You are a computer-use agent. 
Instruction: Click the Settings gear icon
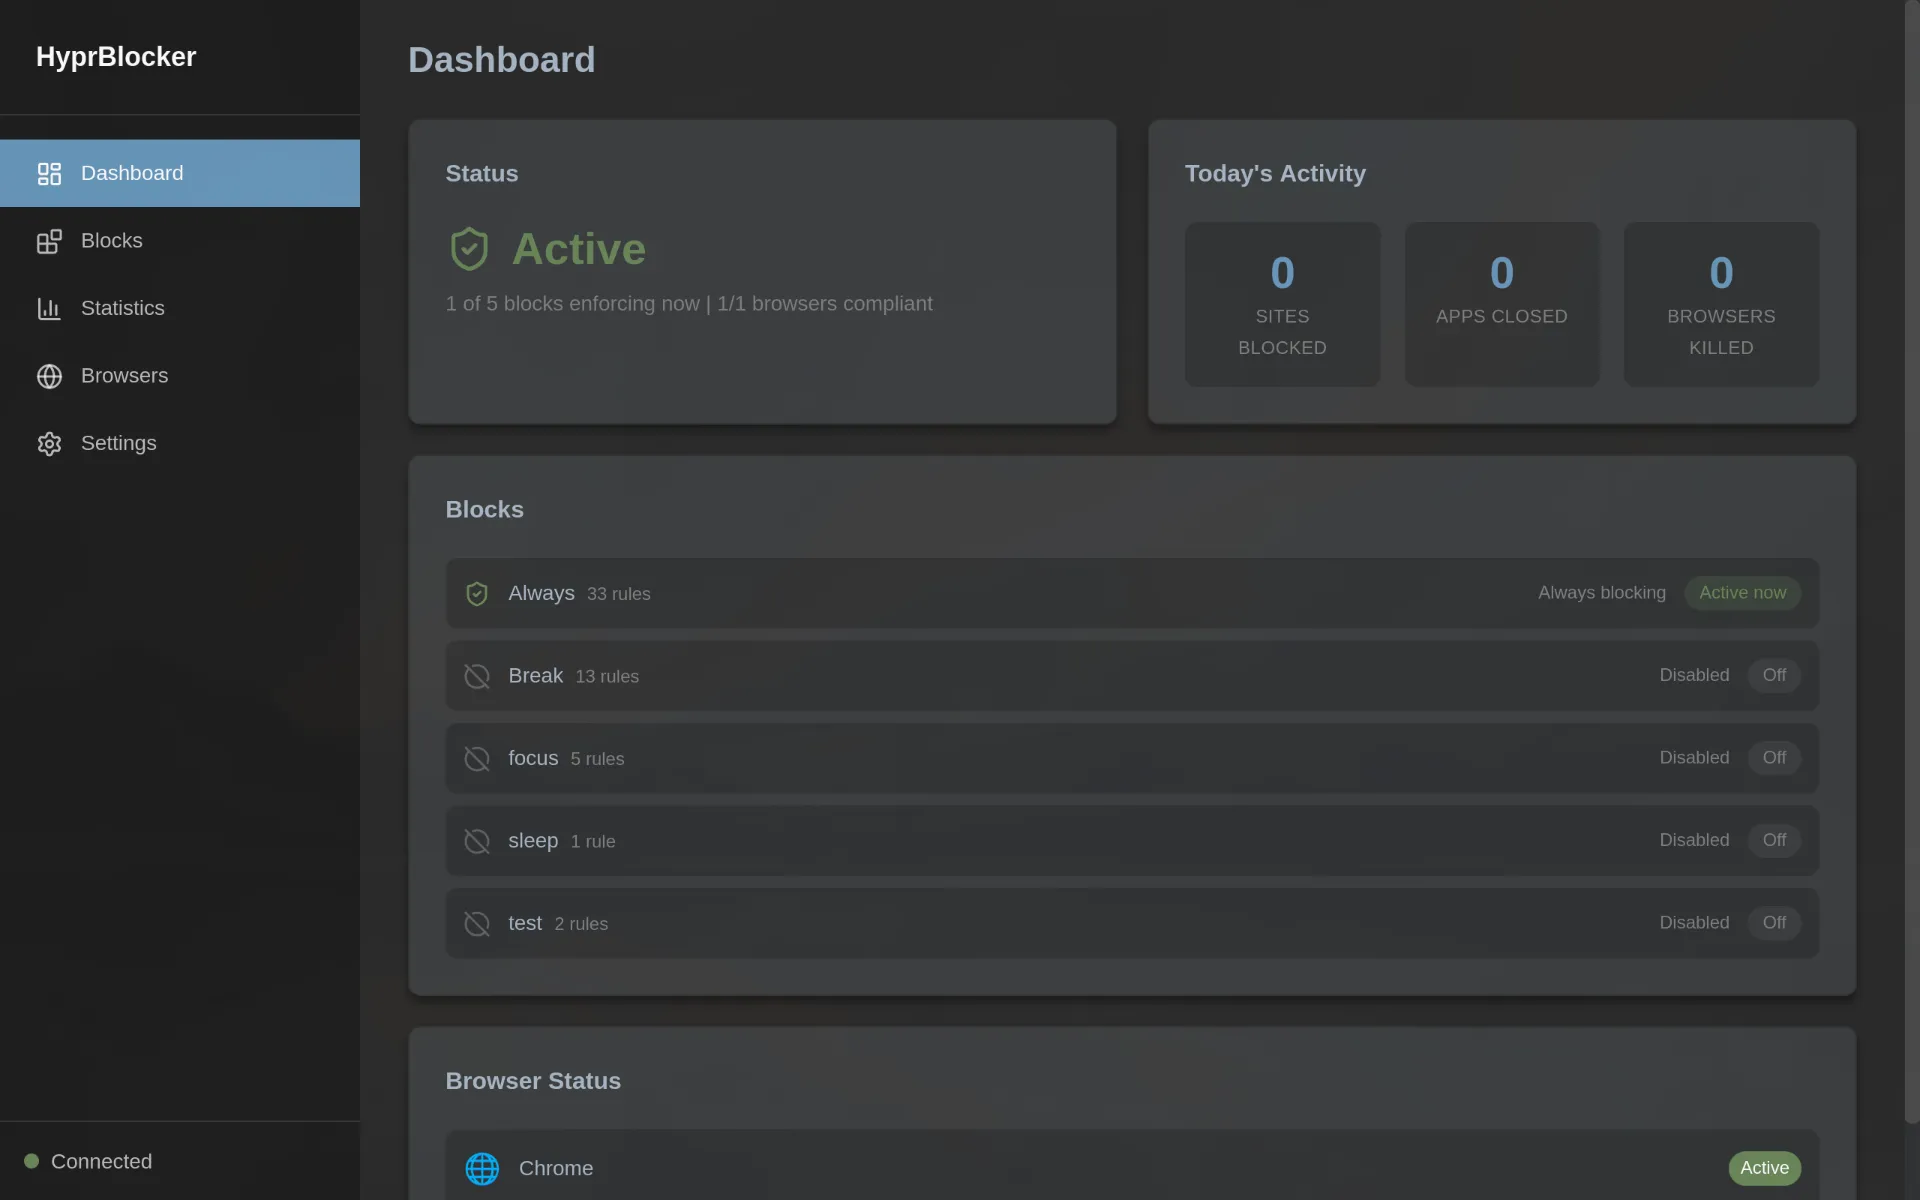tap(49, 444)
